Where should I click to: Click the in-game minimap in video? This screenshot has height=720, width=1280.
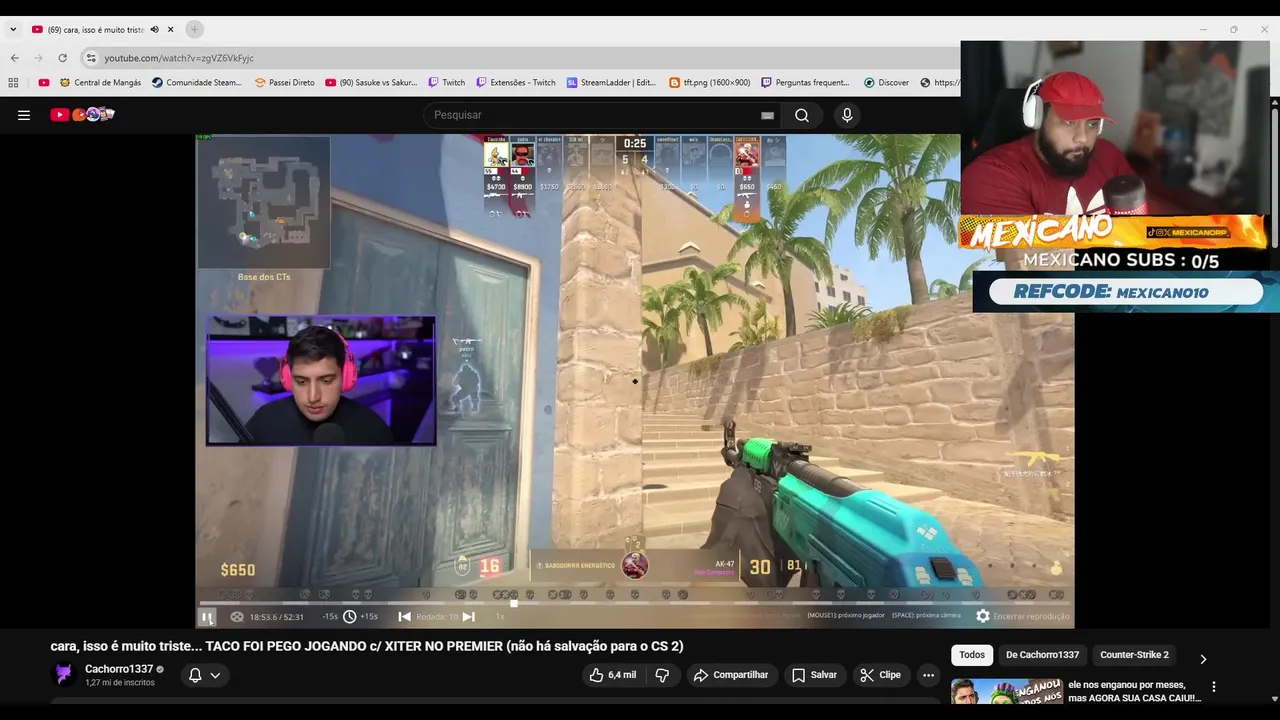(x=264, y=203)
